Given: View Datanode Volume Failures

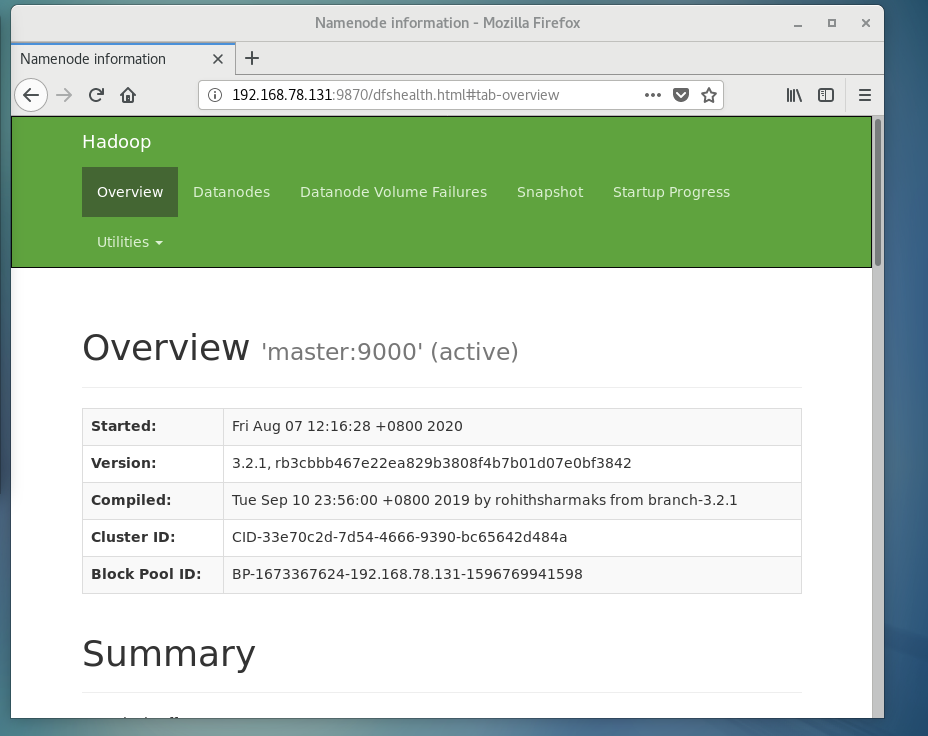Looking at the screenshot, I should (393, 192).
